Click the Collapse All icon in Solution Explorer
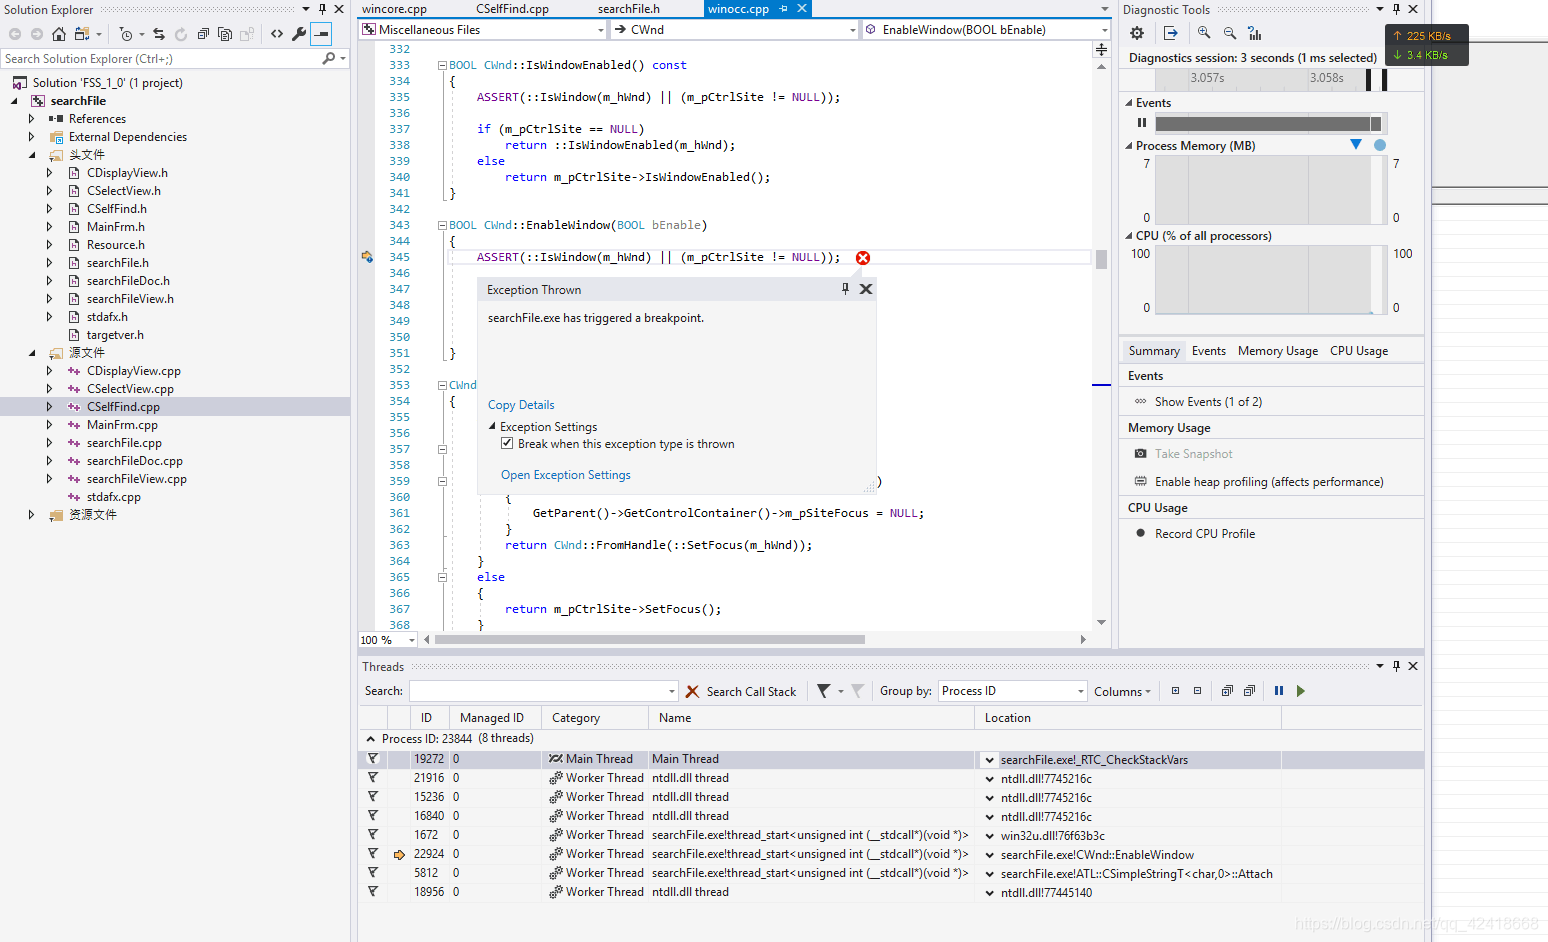Image resolution: width=1548 pixels, height=942 pixels. click(203, 34)
